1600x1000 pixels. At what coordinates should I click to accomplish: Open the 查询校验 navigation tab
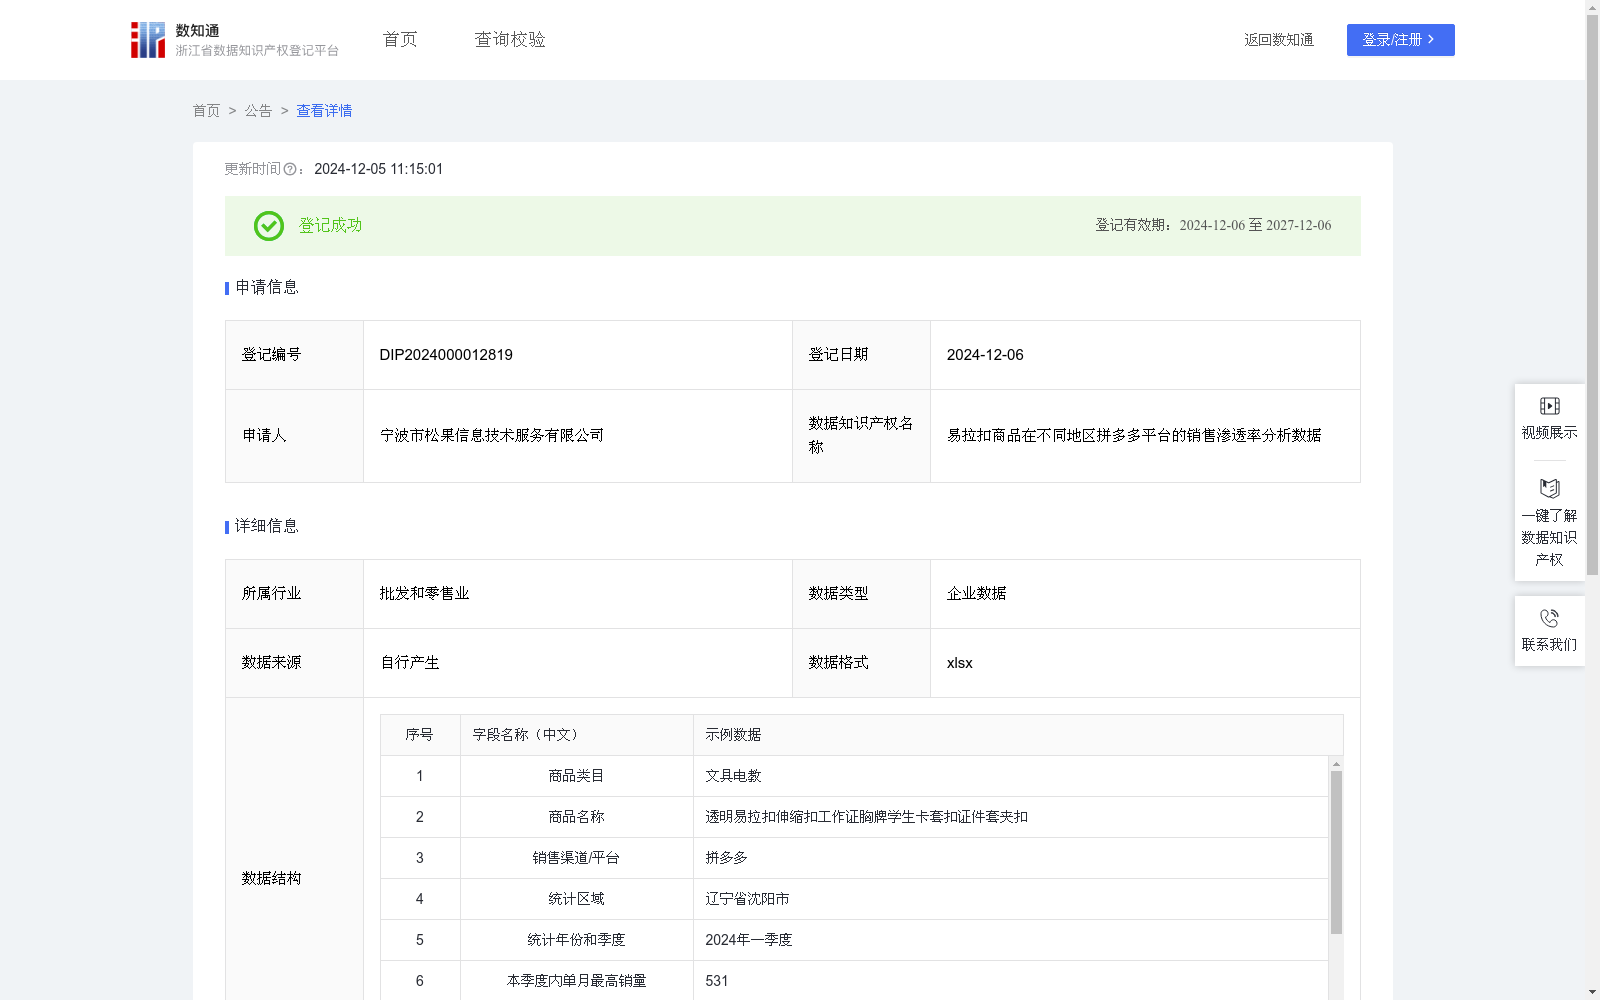click(510, 40)
